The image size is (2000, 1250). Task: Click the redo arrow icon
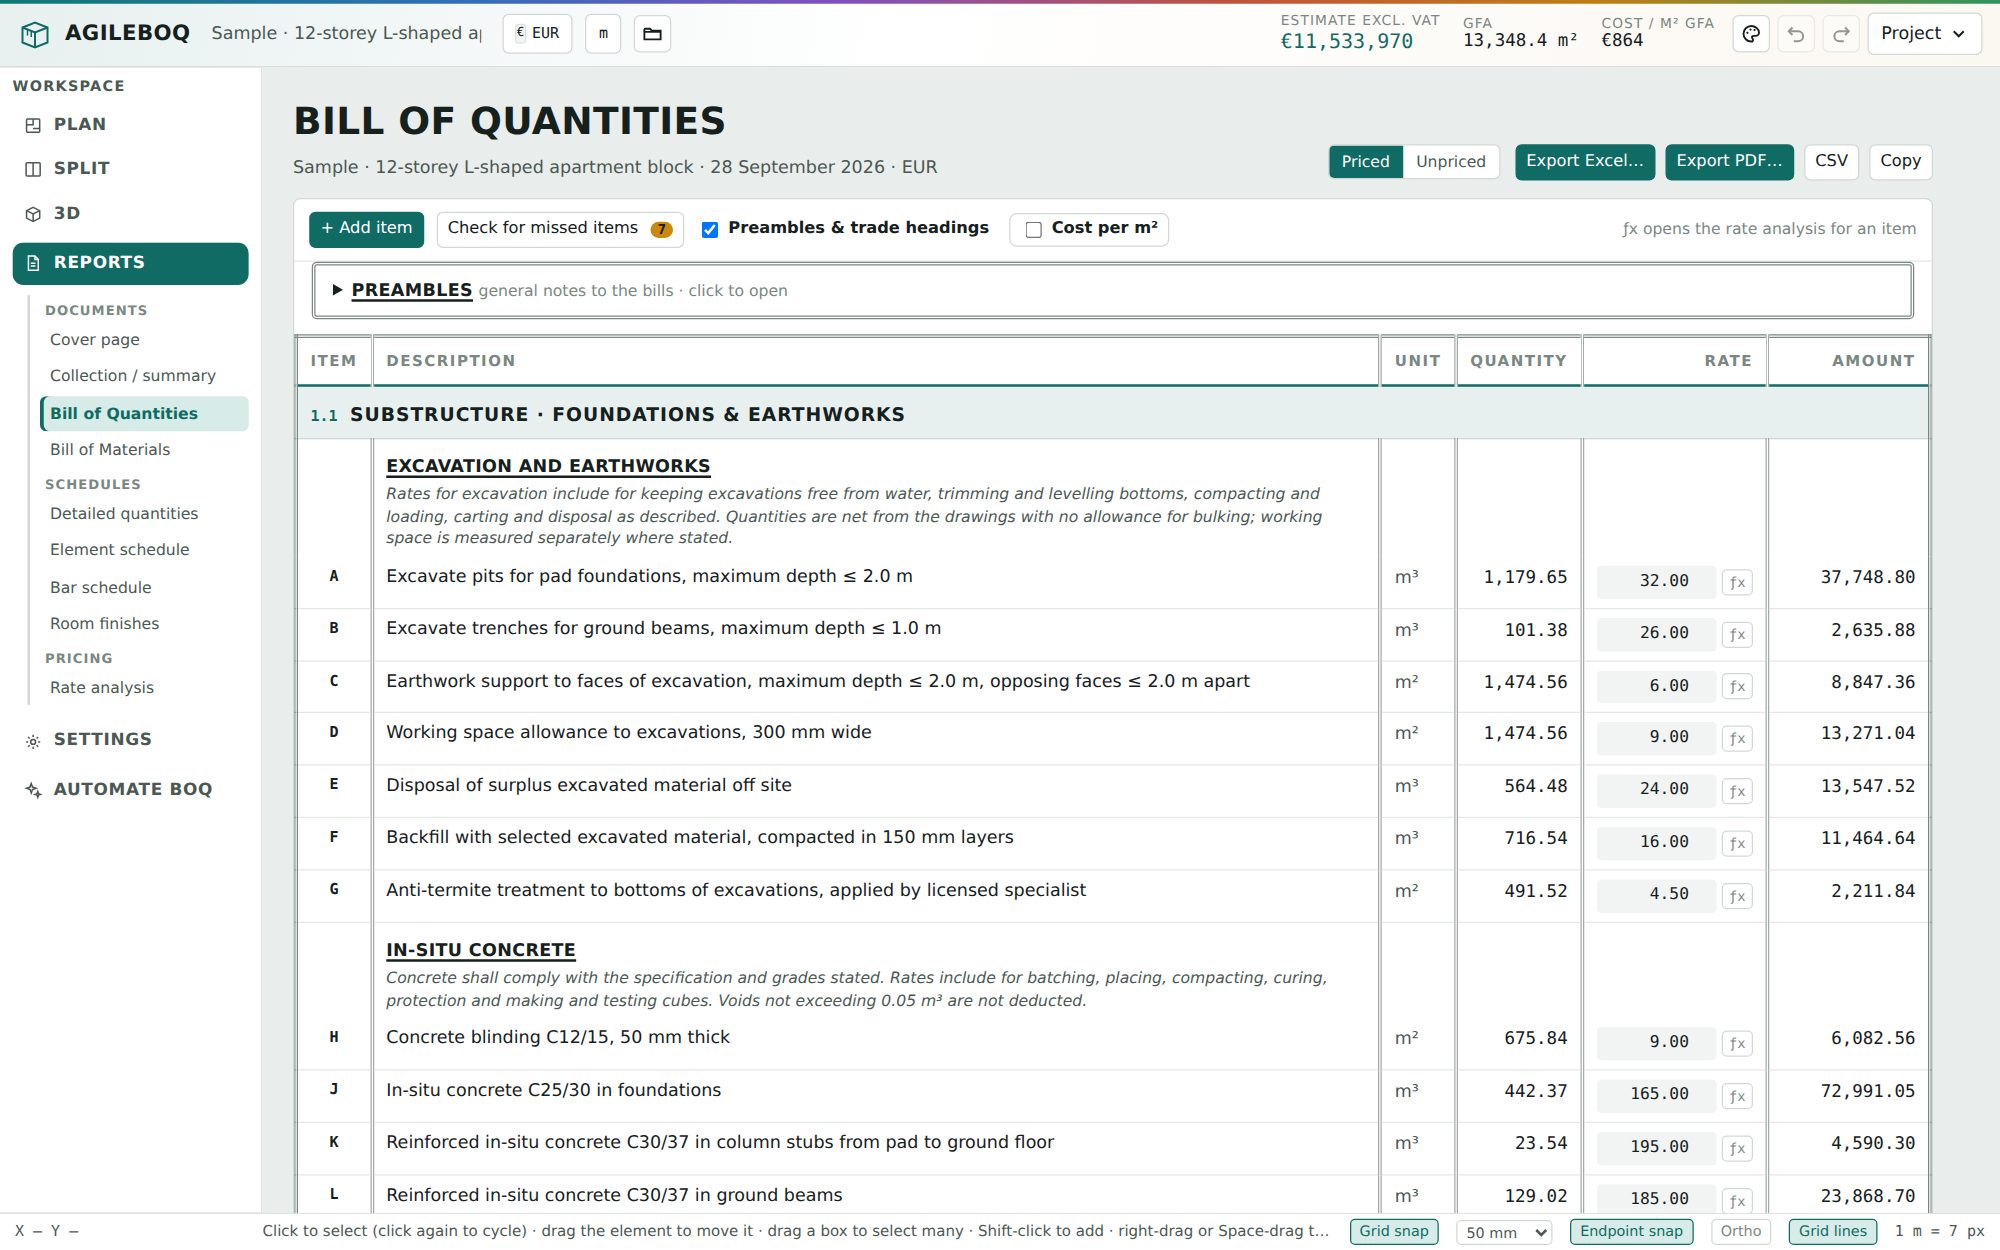coord(1841,34)
